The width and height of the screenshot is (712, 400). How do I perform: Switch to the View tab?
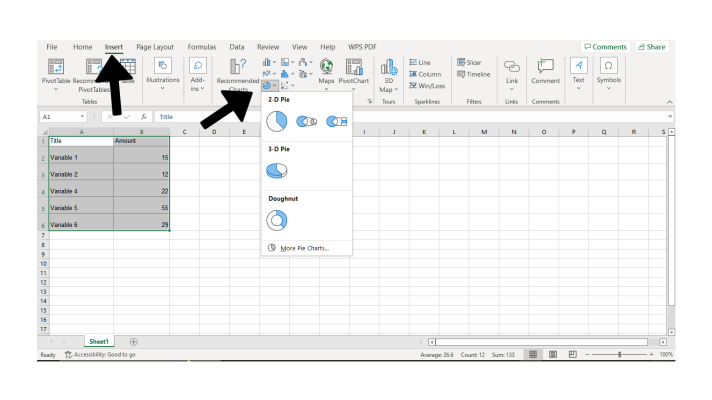click(299, 47)
